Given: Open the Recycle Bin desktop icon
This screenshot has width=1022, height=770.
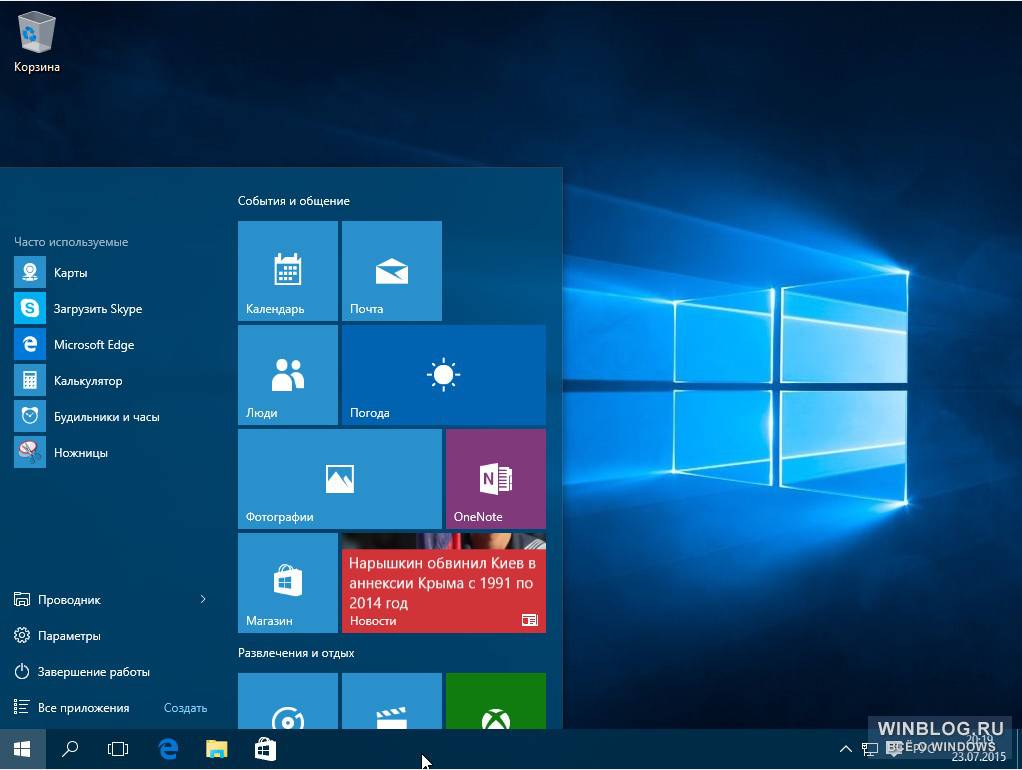Looking at the screenshot, I should tap(36, 42).
